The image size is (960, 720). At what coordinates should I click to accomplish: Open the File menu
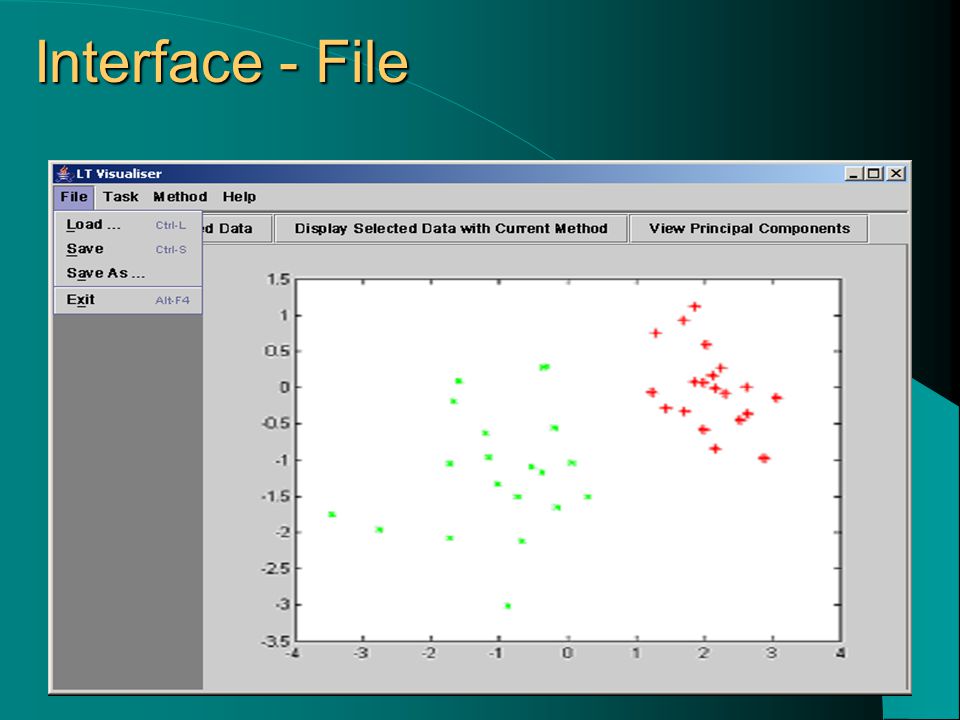[73, 197]
